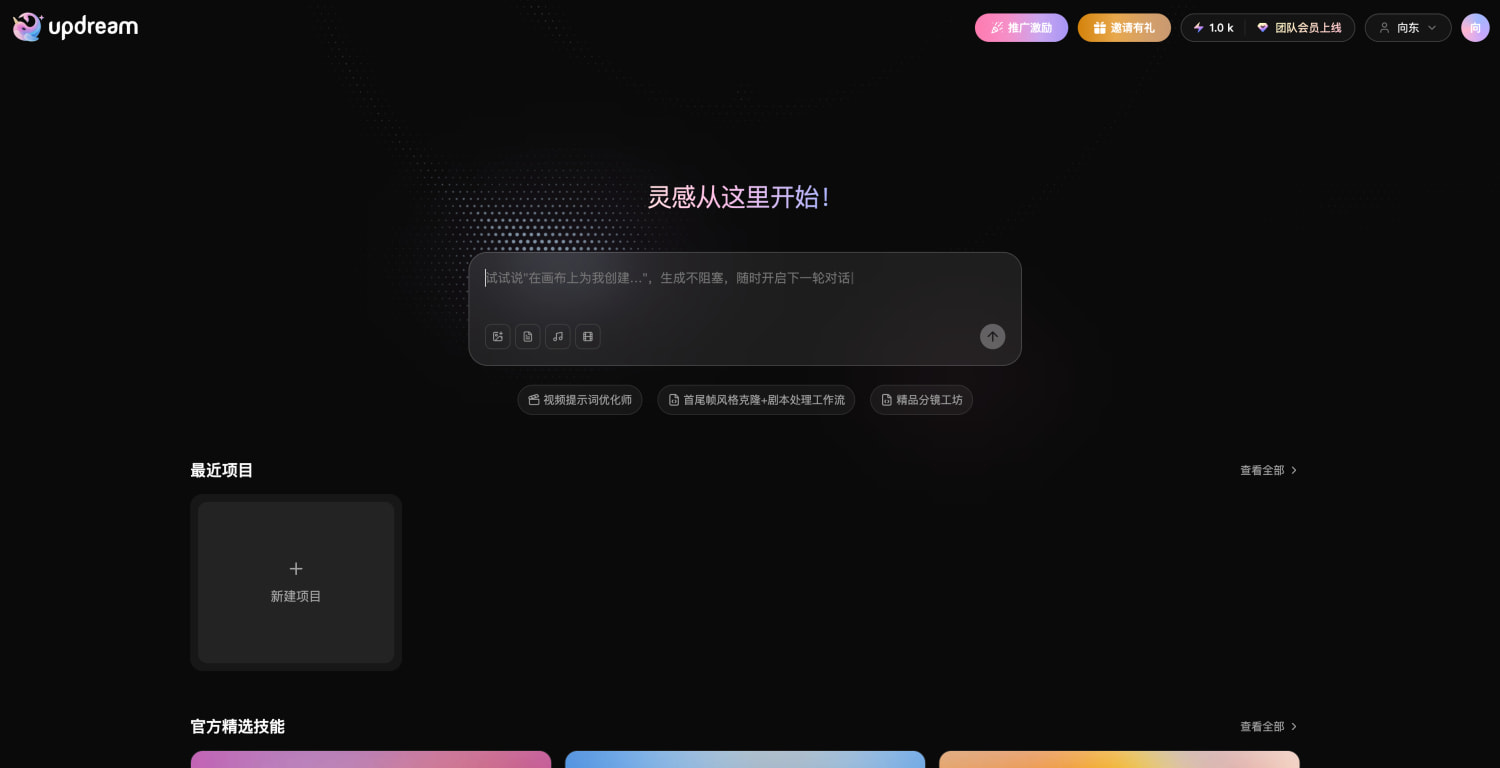The height and width of the screenshot is (768, 1500).
Task: Select the 首尾帧风格克隆+剧本处理工作流 chip
Action: [x=756, y=400]
